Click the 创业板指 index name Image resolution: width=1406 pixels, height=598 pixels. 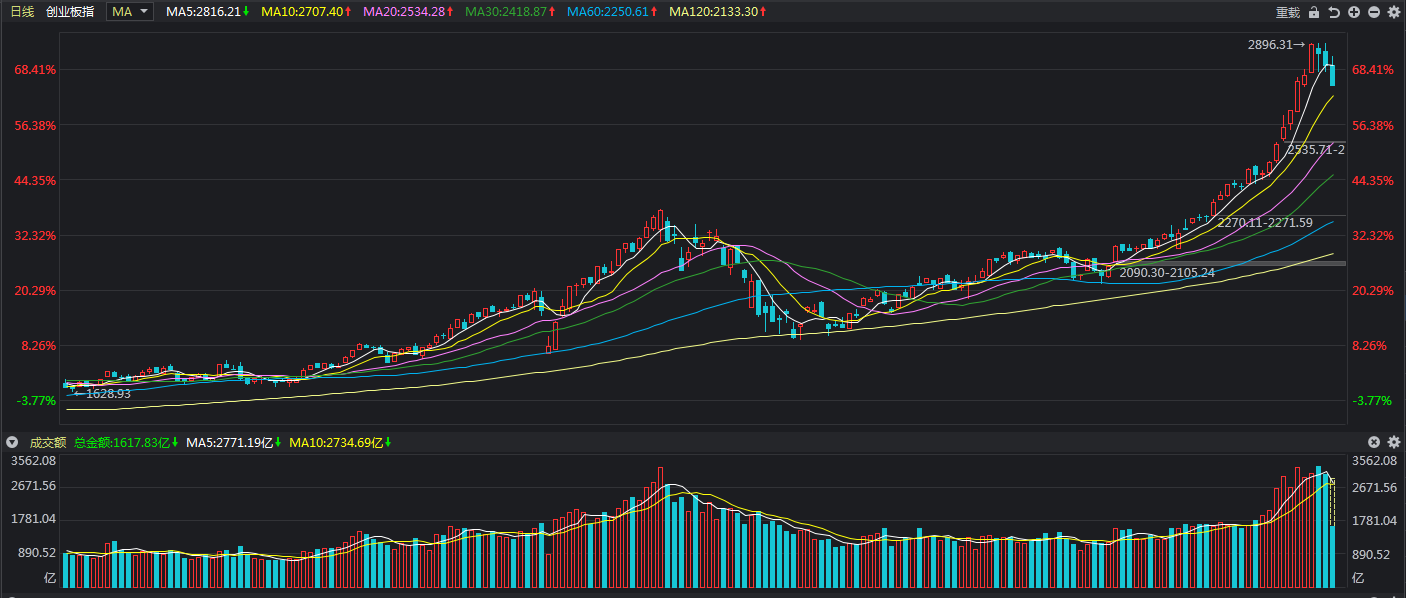click(70, 11)
